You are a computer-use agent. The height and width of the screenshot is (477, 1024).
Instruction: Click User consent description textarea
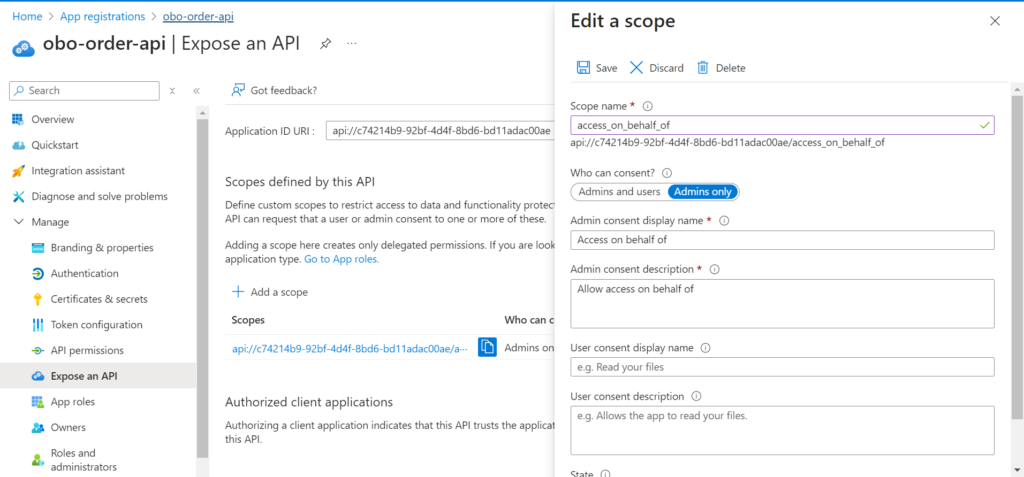point(782,430)
